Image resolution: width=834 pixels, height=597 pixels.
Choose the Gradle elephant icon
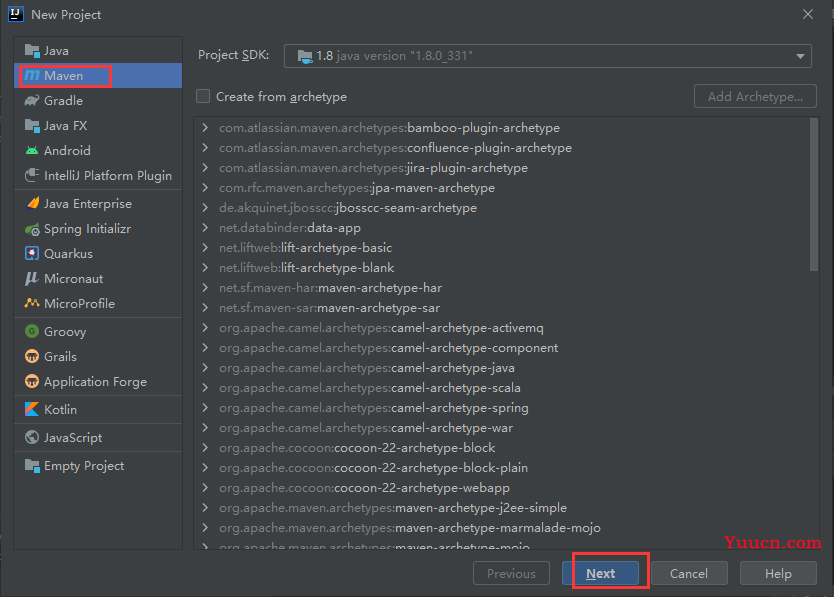32,101
